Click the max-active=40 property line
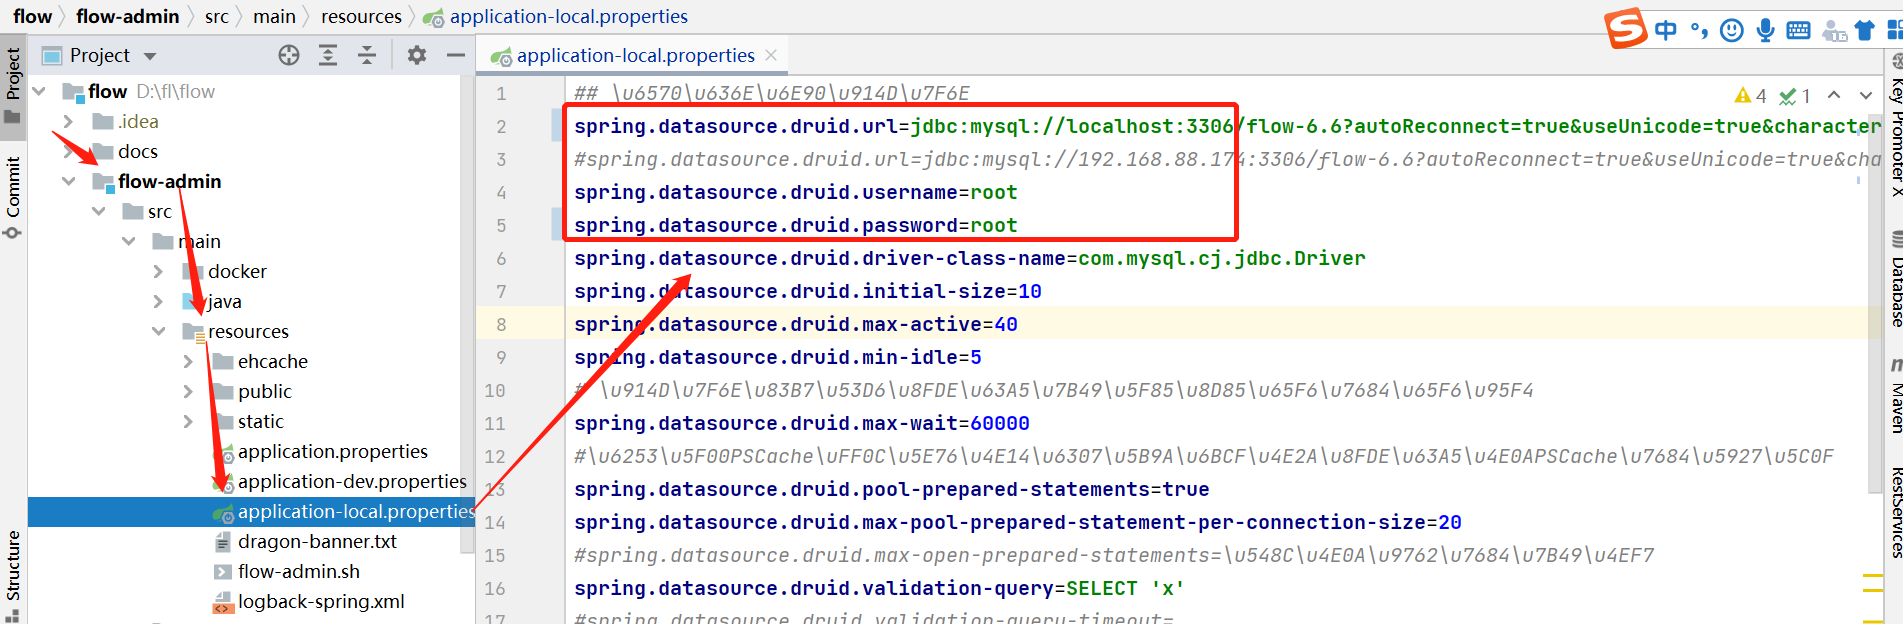The image size is (1903, 624). click(x=795, y=324)
